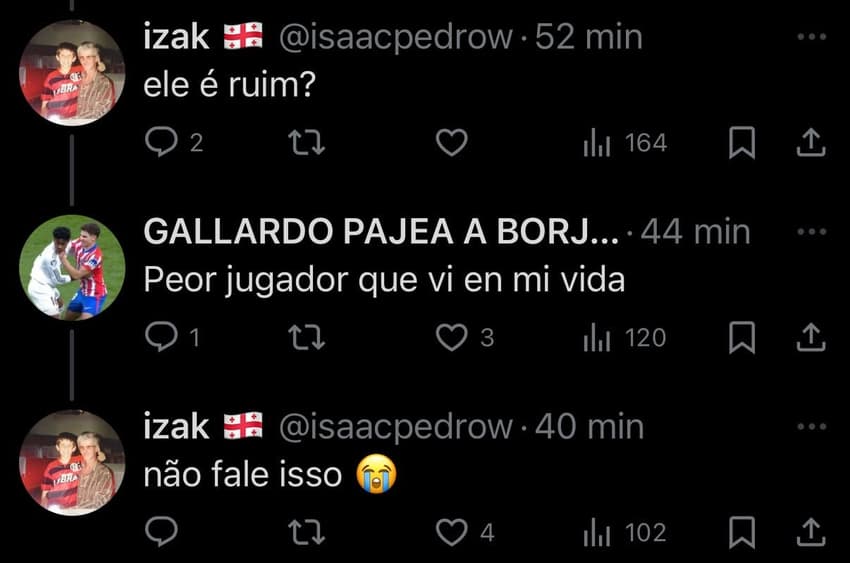
Task: Like the tweet with 4 likes
Action: 452,532
